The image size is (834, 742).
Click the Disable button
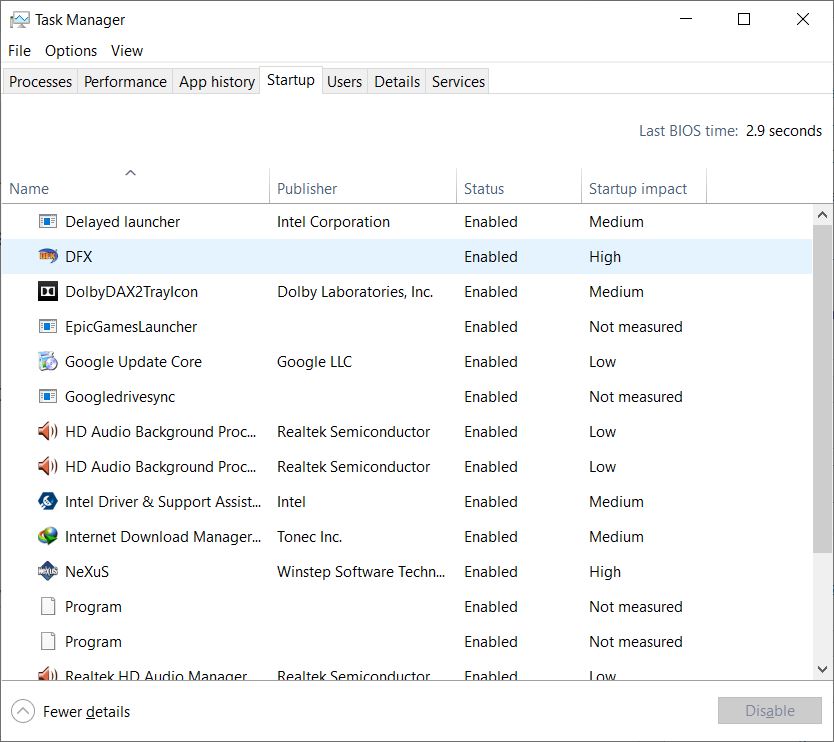(770, 711)
